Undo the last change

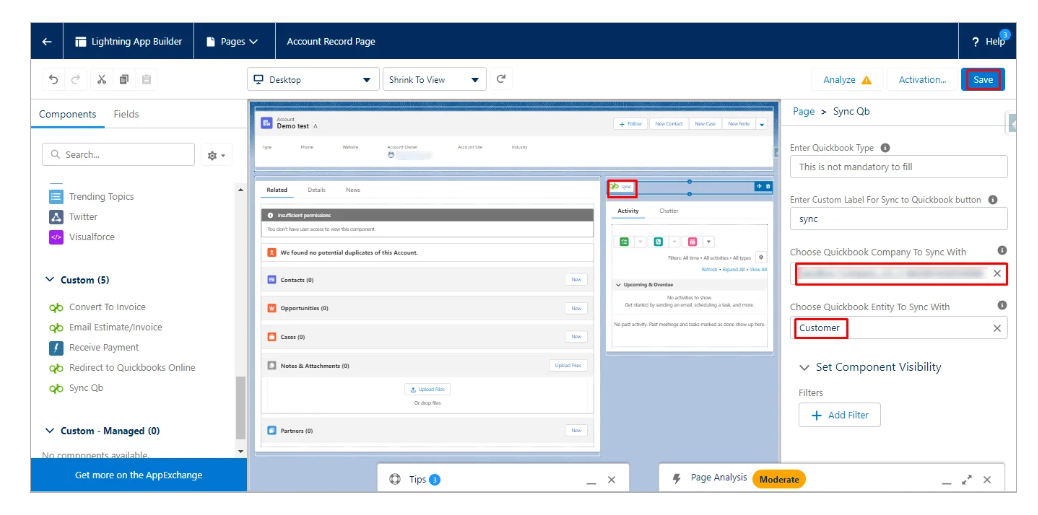(x=54, y=79)
